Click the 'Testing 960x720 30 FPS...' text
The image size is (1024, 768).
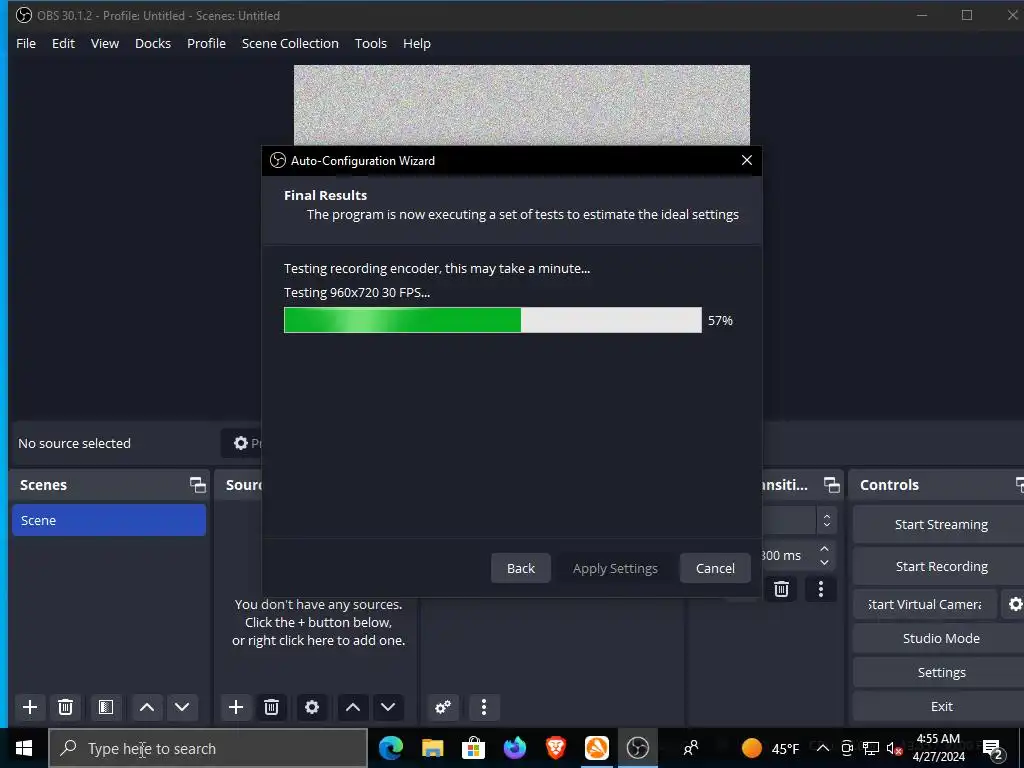click(357, 293)
